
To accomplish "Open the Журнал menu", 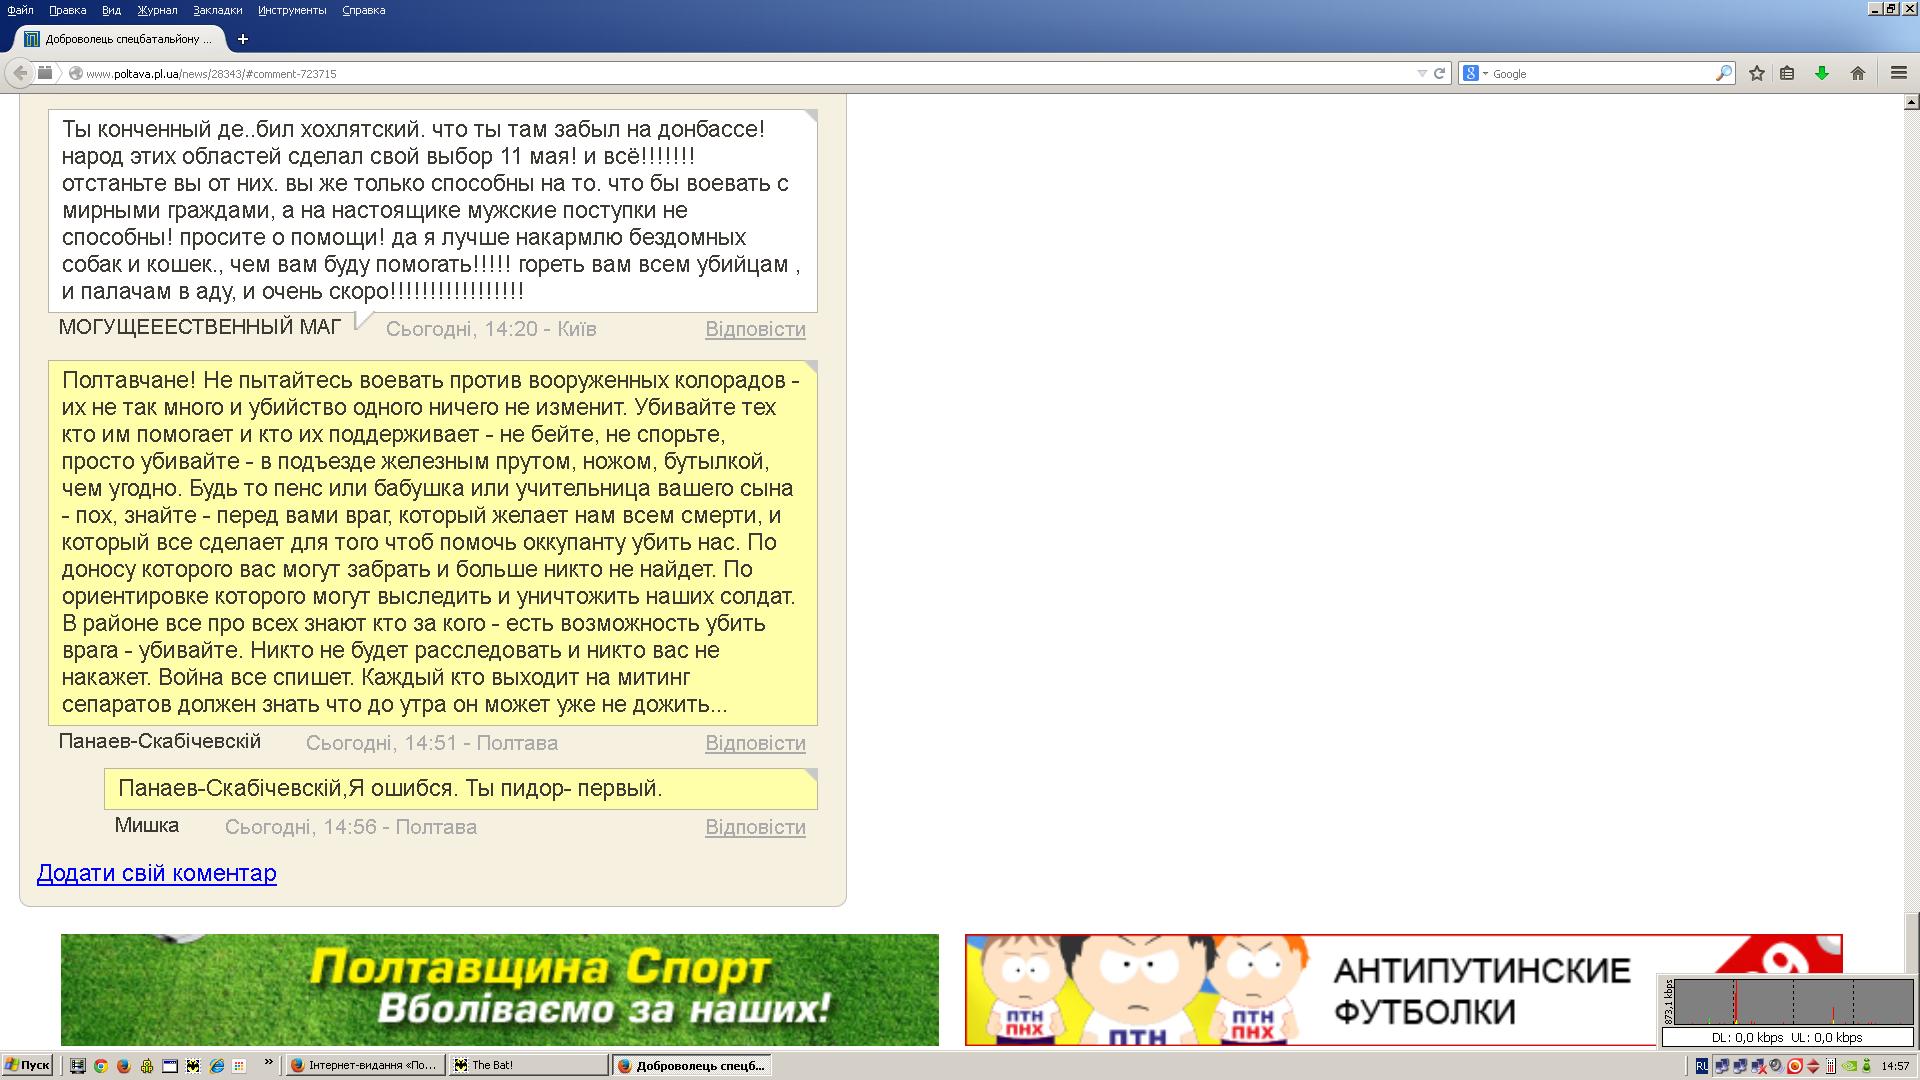I will (157, 10).
